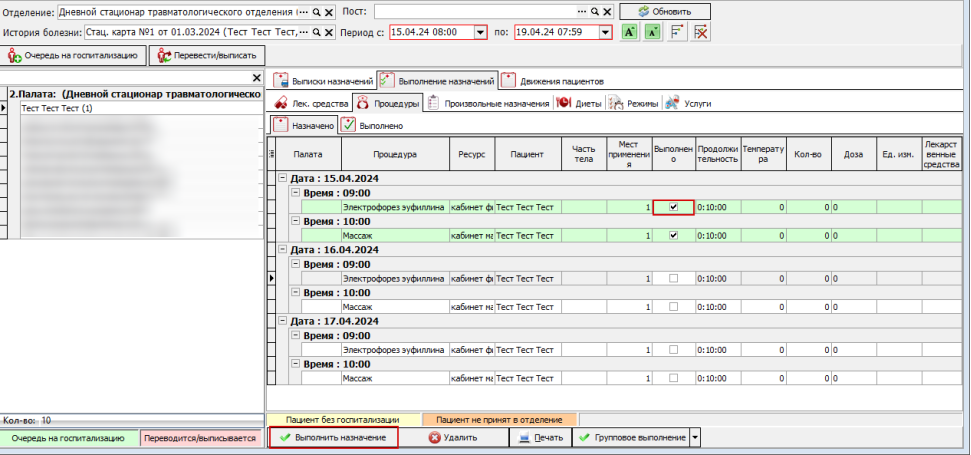
Task: Click the sort columns icon in the toolbar
Action: [677, 32]
